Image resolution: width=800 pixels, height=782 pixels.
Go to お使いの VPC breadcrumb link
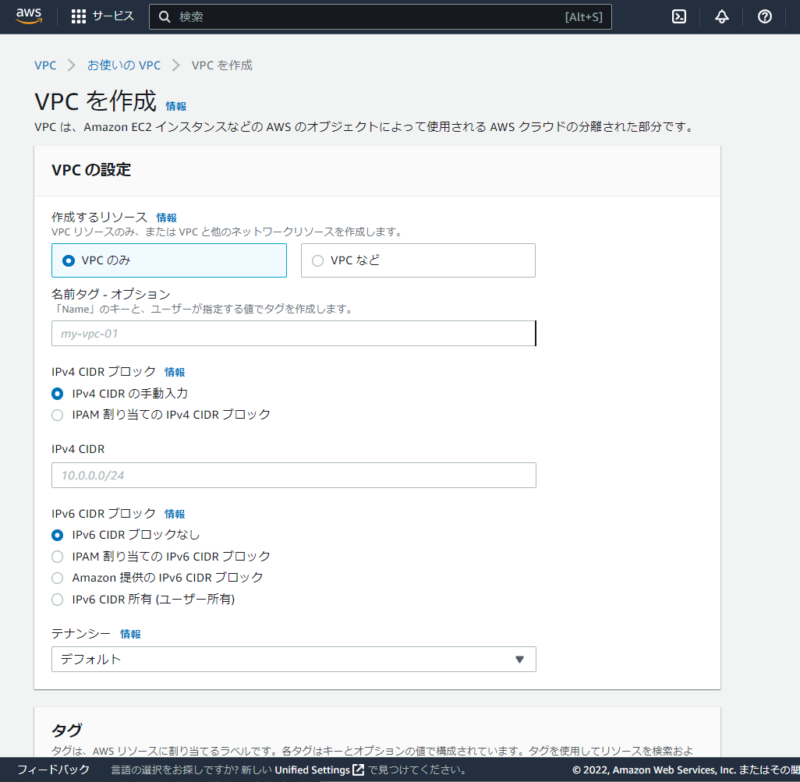coord(123,65)
